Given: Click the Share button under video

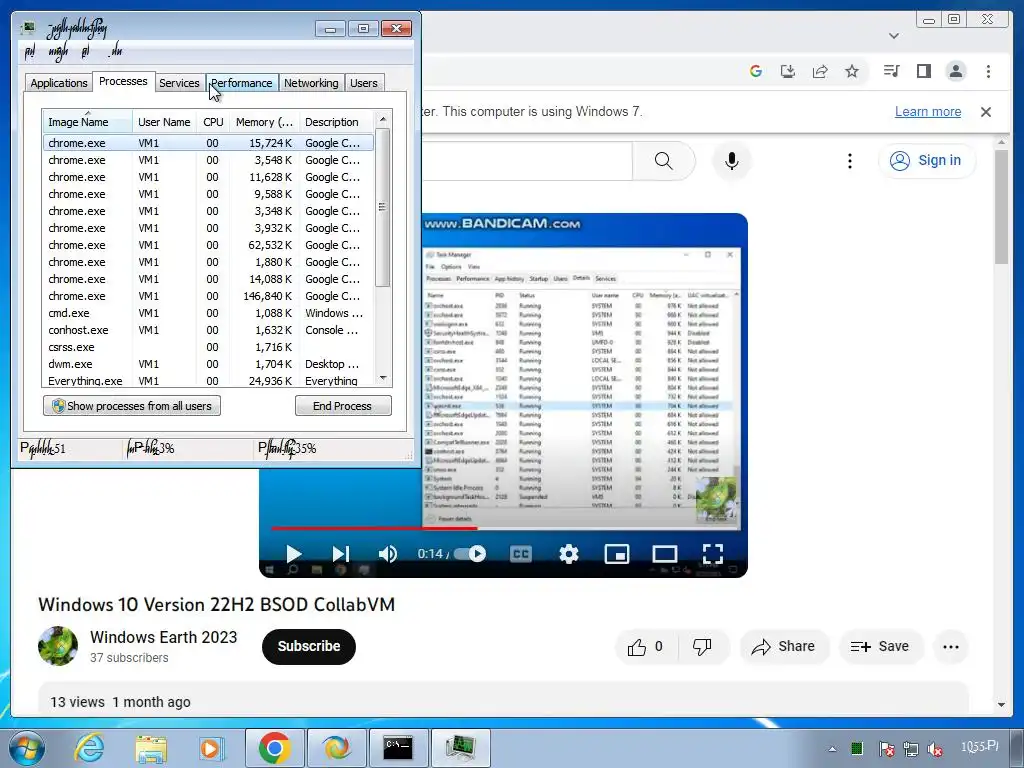Looking at the screenshot, I should point(784,647).
